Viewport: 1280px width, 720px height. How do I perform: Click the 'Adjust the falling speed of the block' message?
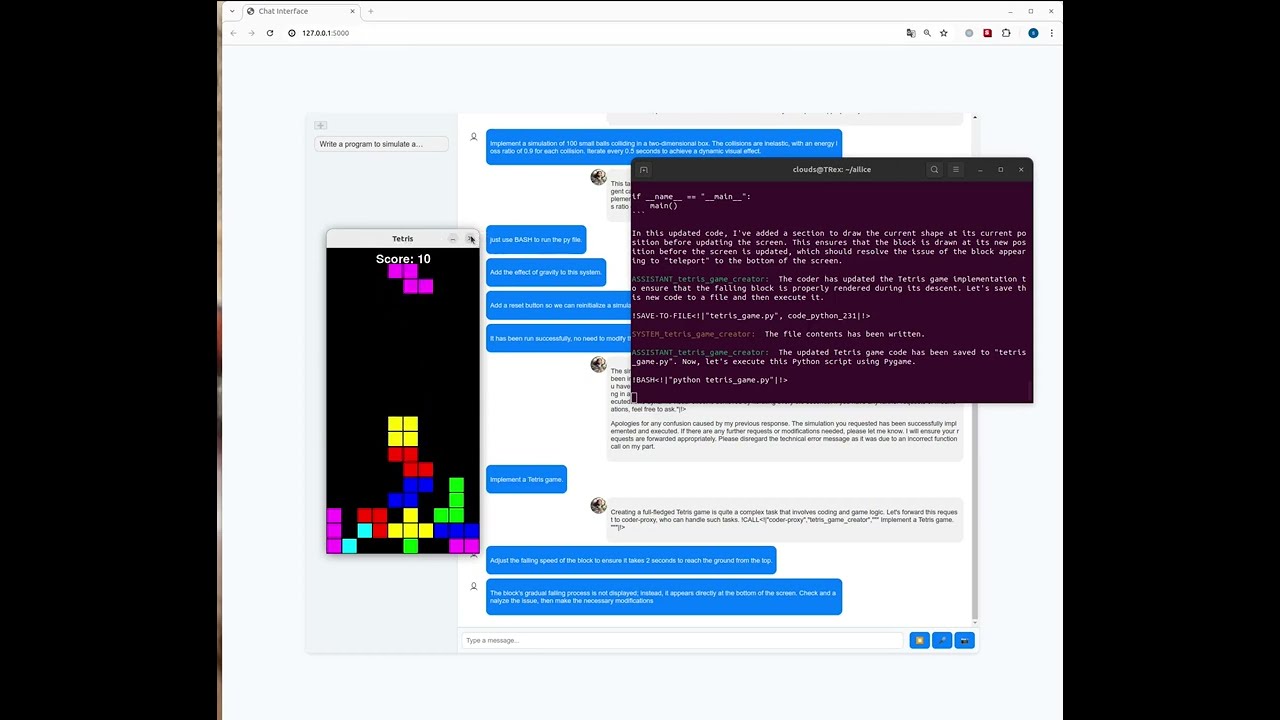(631, 561)
